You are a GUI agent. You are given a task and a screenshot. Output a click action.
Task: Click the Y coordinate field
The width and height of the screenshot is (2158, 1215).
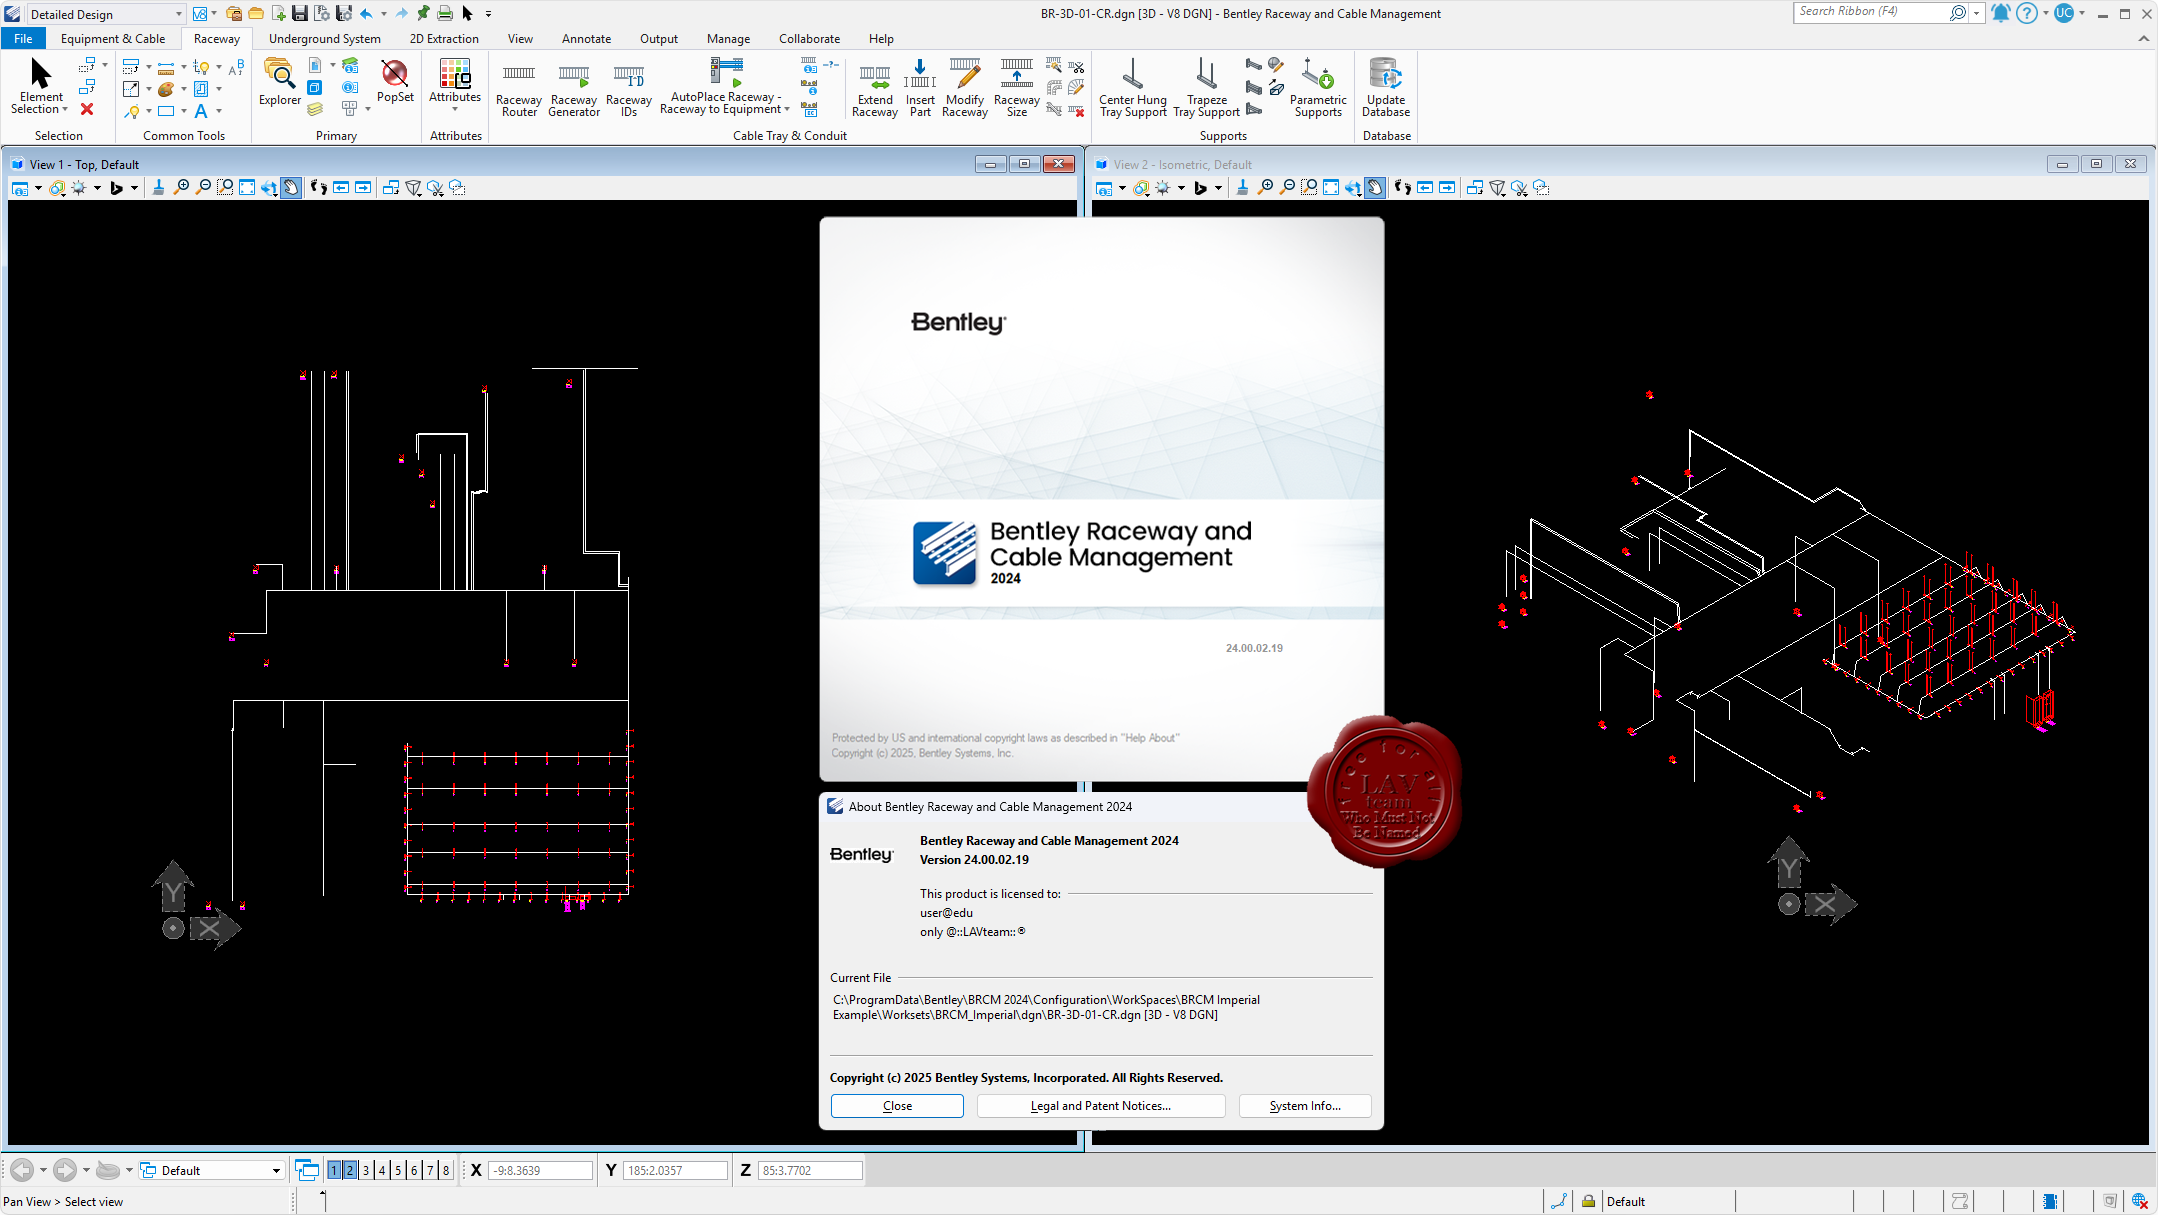675,1170
